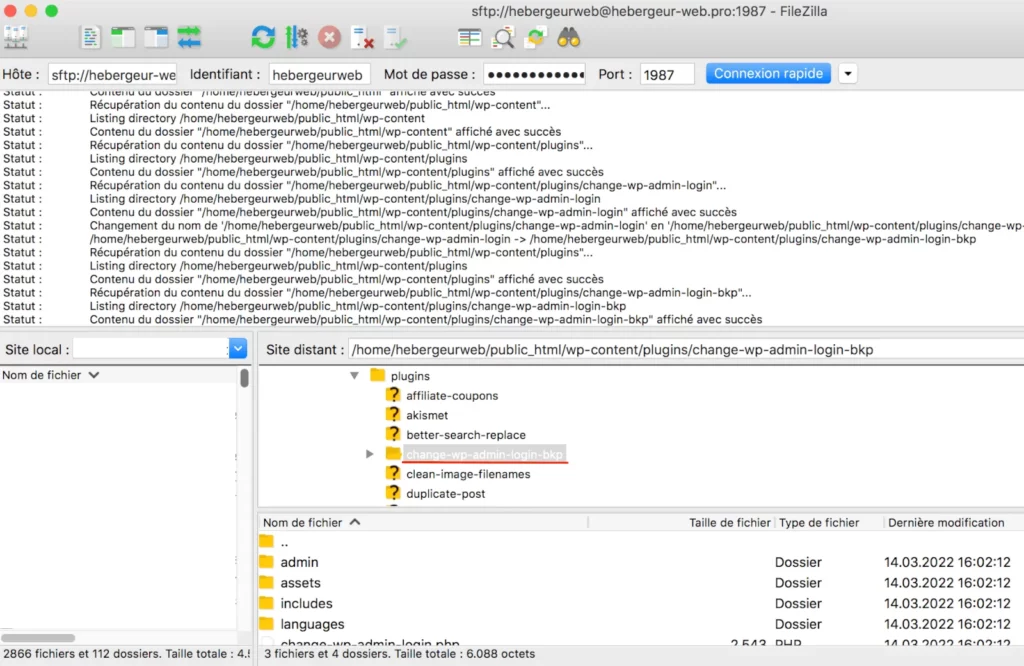Toggle message log display icon
The image size is (1024, 666).
click(91, 38)
